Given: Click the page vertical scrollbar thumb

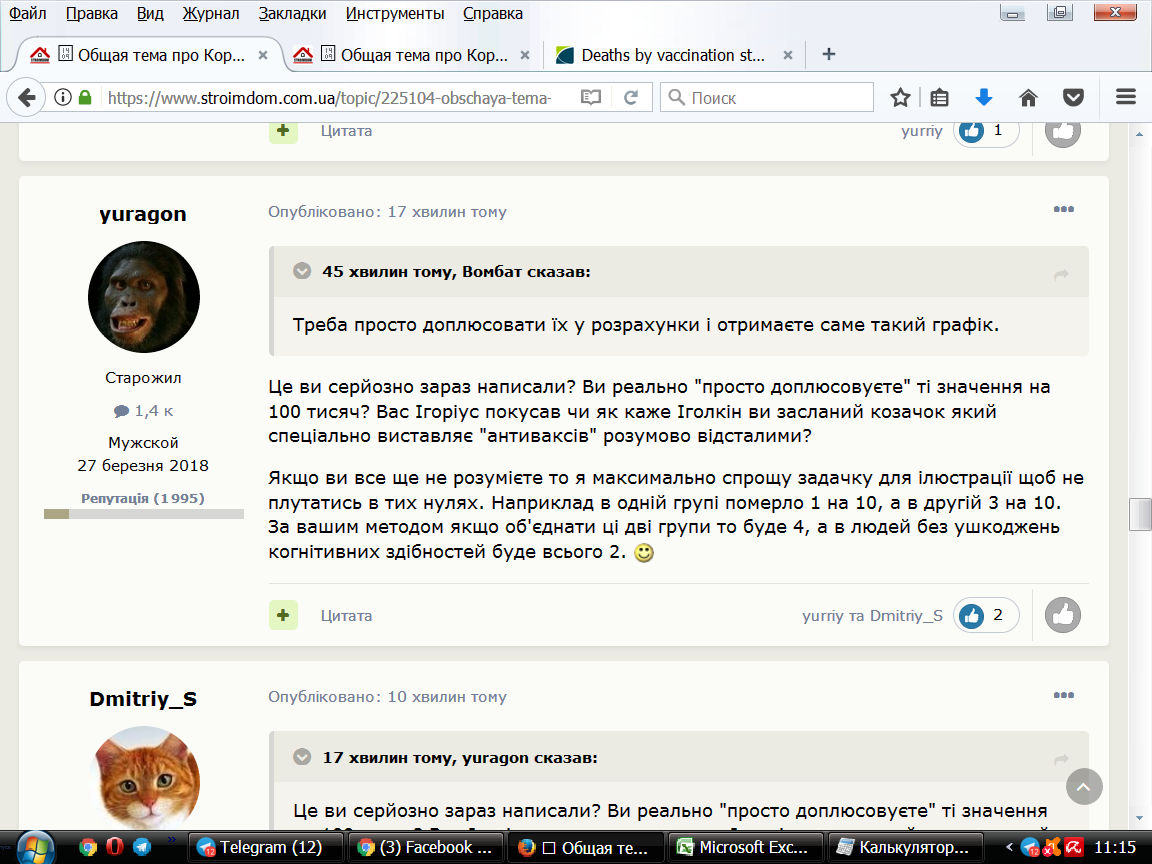Looking at the screenshot, I should click(1140, 514).
